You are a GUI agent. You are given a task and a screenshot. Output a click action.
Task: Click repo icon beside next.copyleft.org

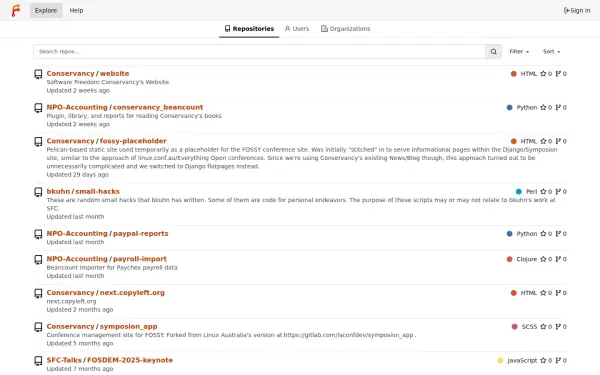click(38, 293)
